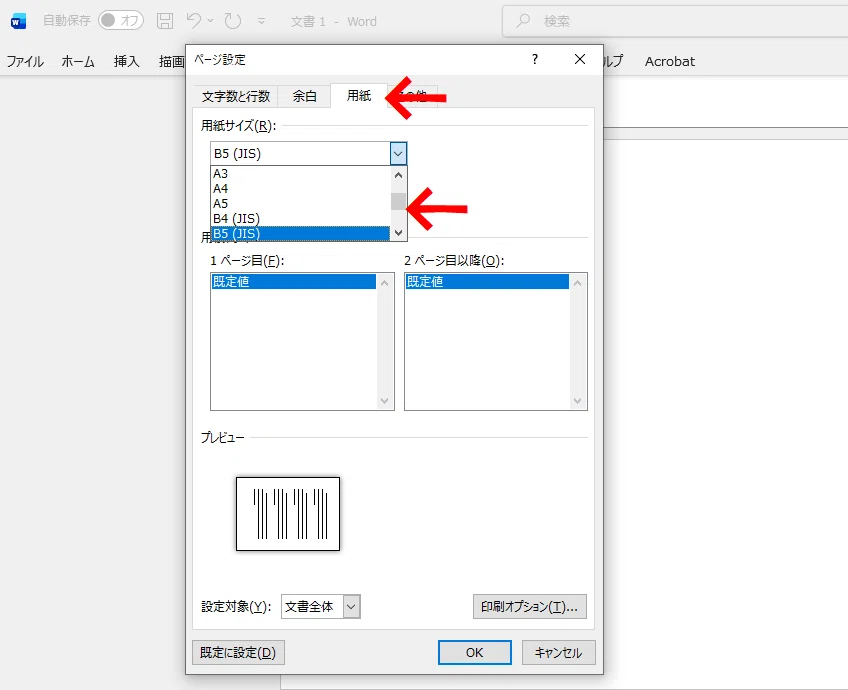
Task: Click the dialog help question mark
Action: (535, 59)
